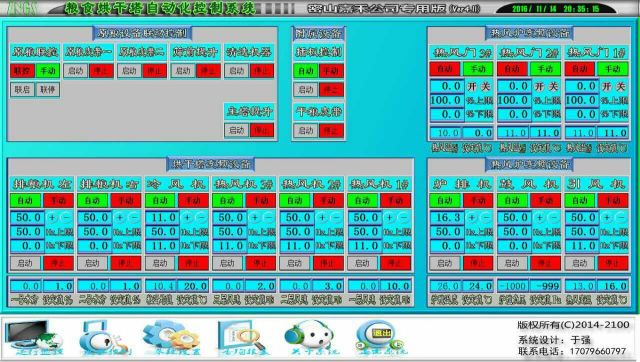
Task: Open the magnifier report query icon
Action: coord(242,337)
